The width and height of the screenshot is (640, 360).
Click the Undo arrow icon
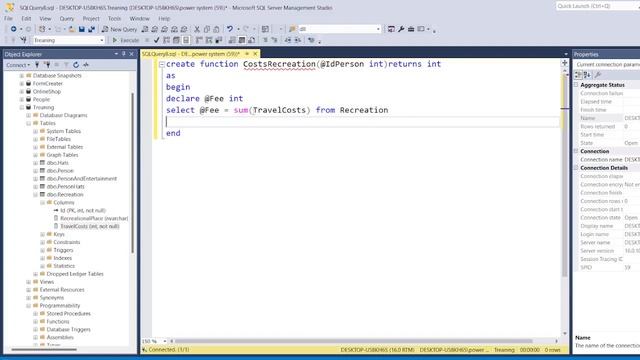click(x=230, y=29)
